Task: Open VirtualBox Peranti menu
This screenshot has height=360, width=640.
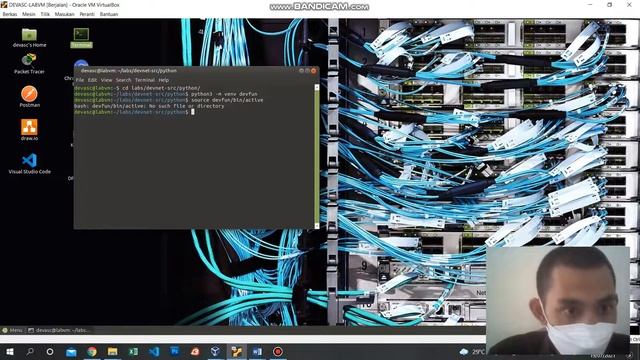Action: click(87, 14)
